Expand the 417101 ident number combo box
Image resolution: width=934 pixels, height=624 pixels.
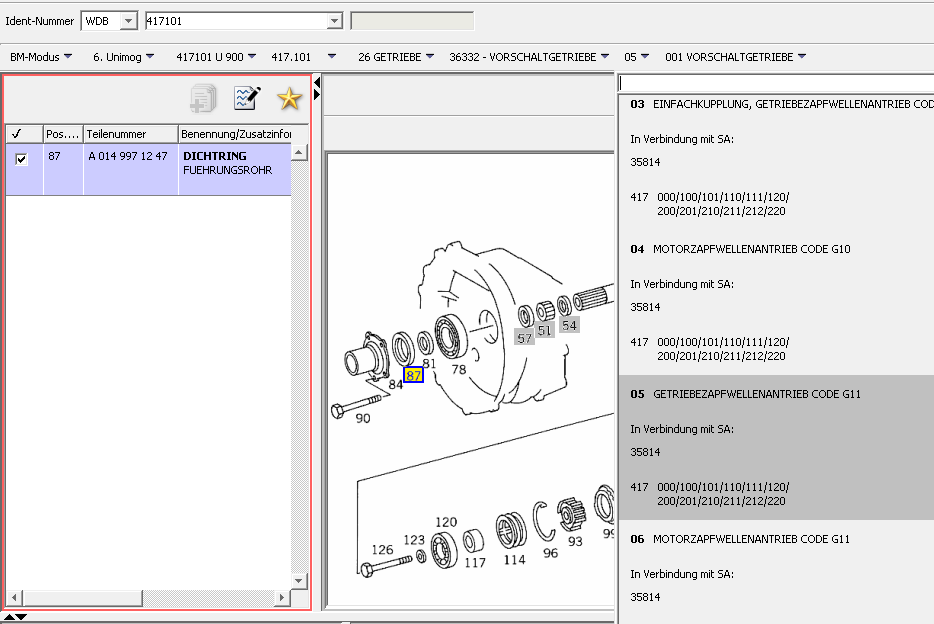click(334, 21)
